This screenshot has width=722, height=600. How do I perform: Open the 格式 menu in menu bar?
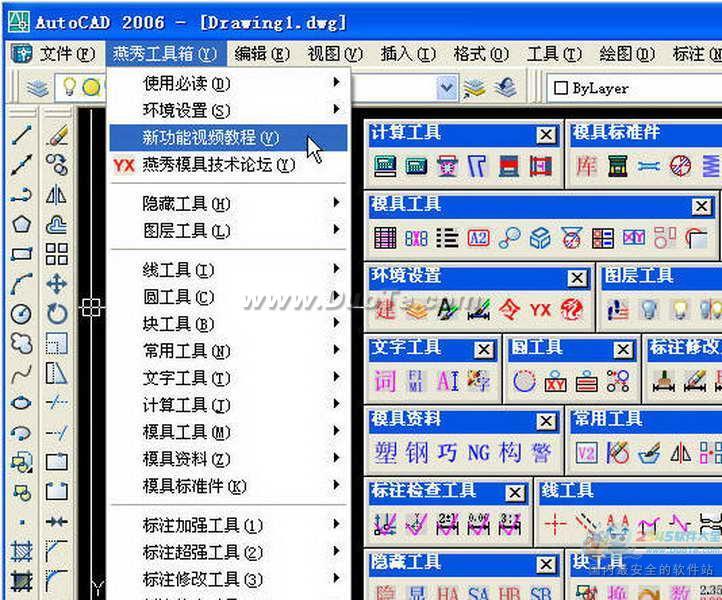point(480,54)
